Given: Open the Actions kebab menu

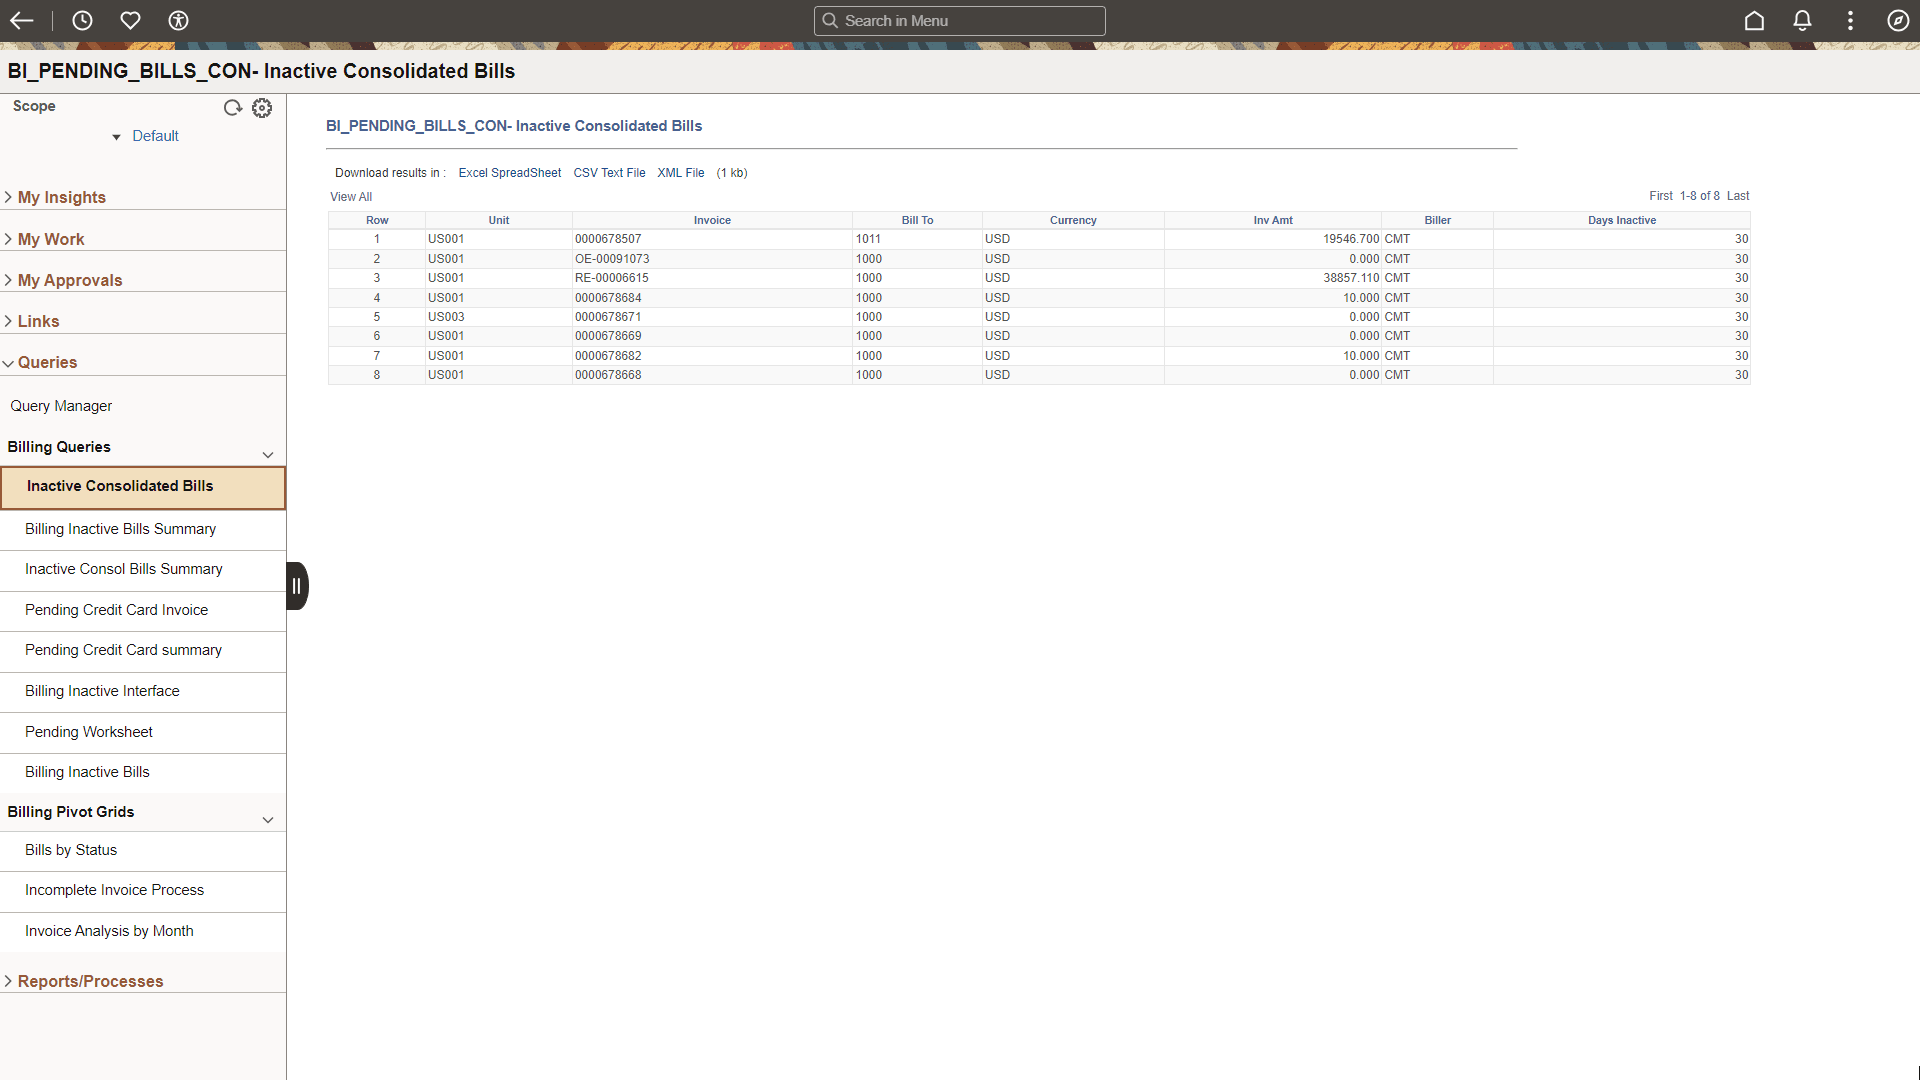Looking at the screenshot, I should 1850,20.
